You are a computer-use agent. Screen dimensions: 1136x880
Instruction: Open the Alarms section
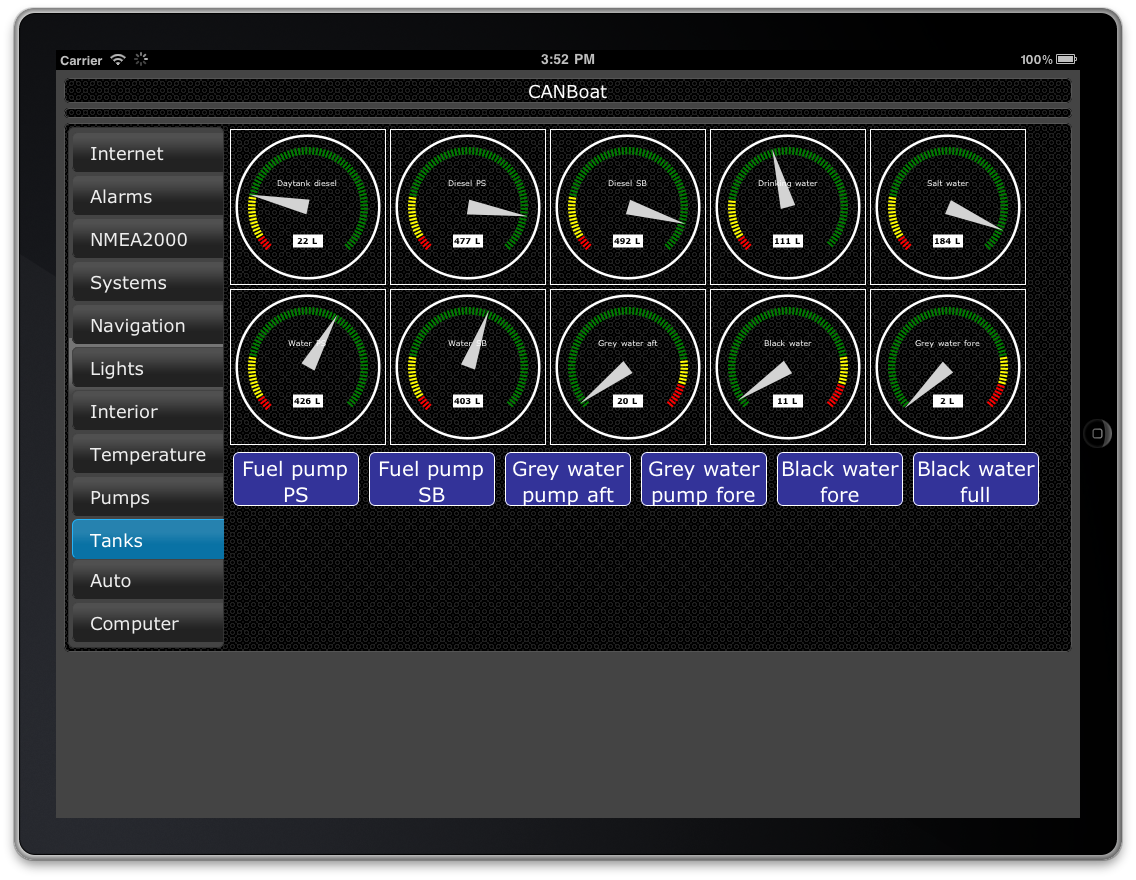(148, 196)
